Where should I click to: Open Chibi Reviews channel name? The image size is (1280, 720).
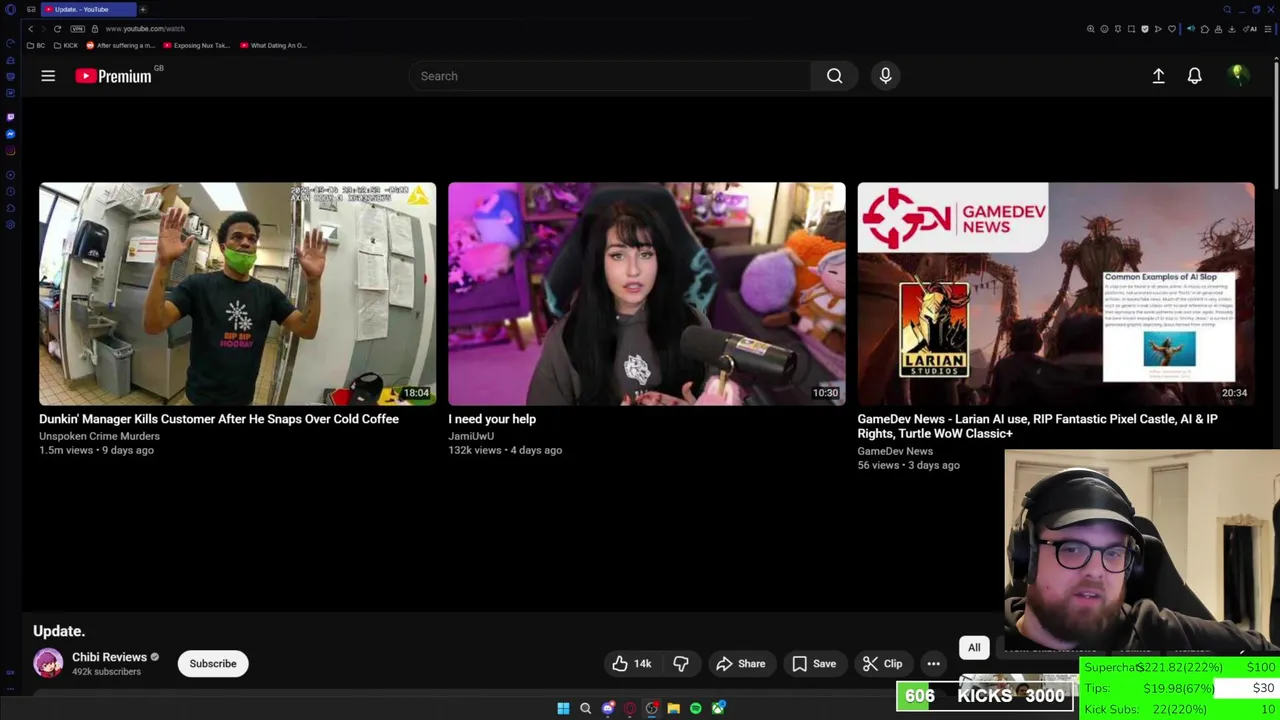coord(109,657)
